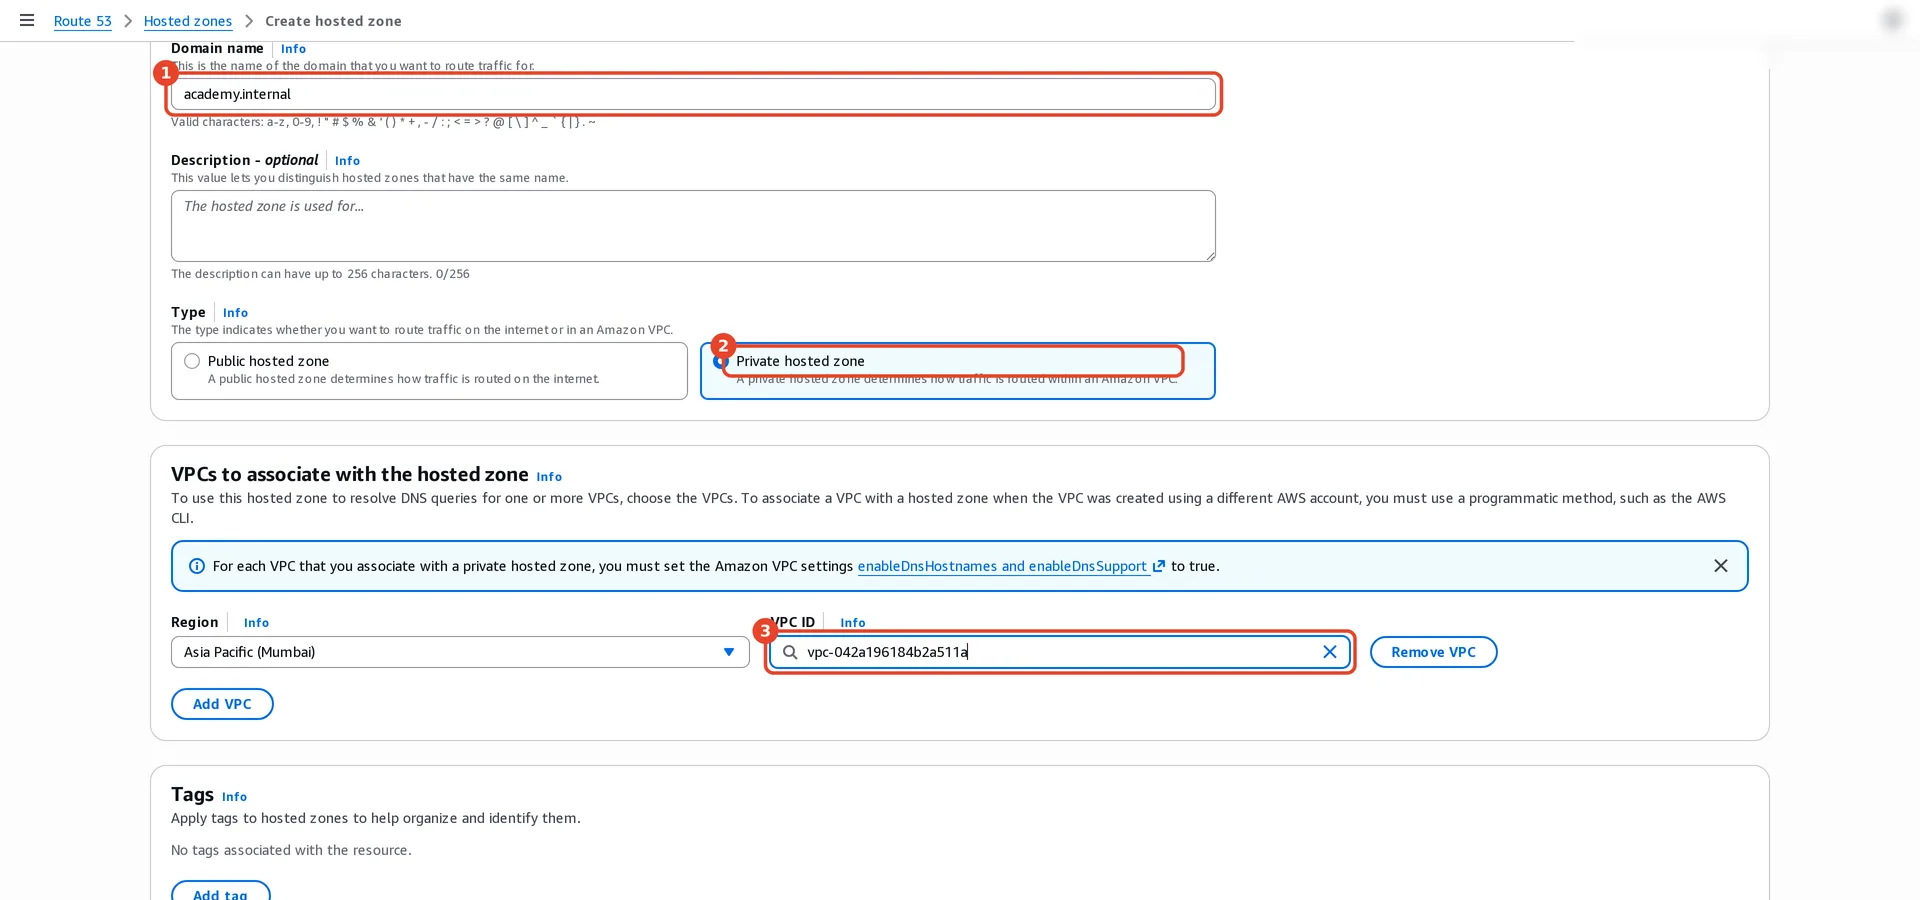The image size is (1920, 900).
Task: Open Info link for VPCs to associate heading
Action: (x=549, y=477)
